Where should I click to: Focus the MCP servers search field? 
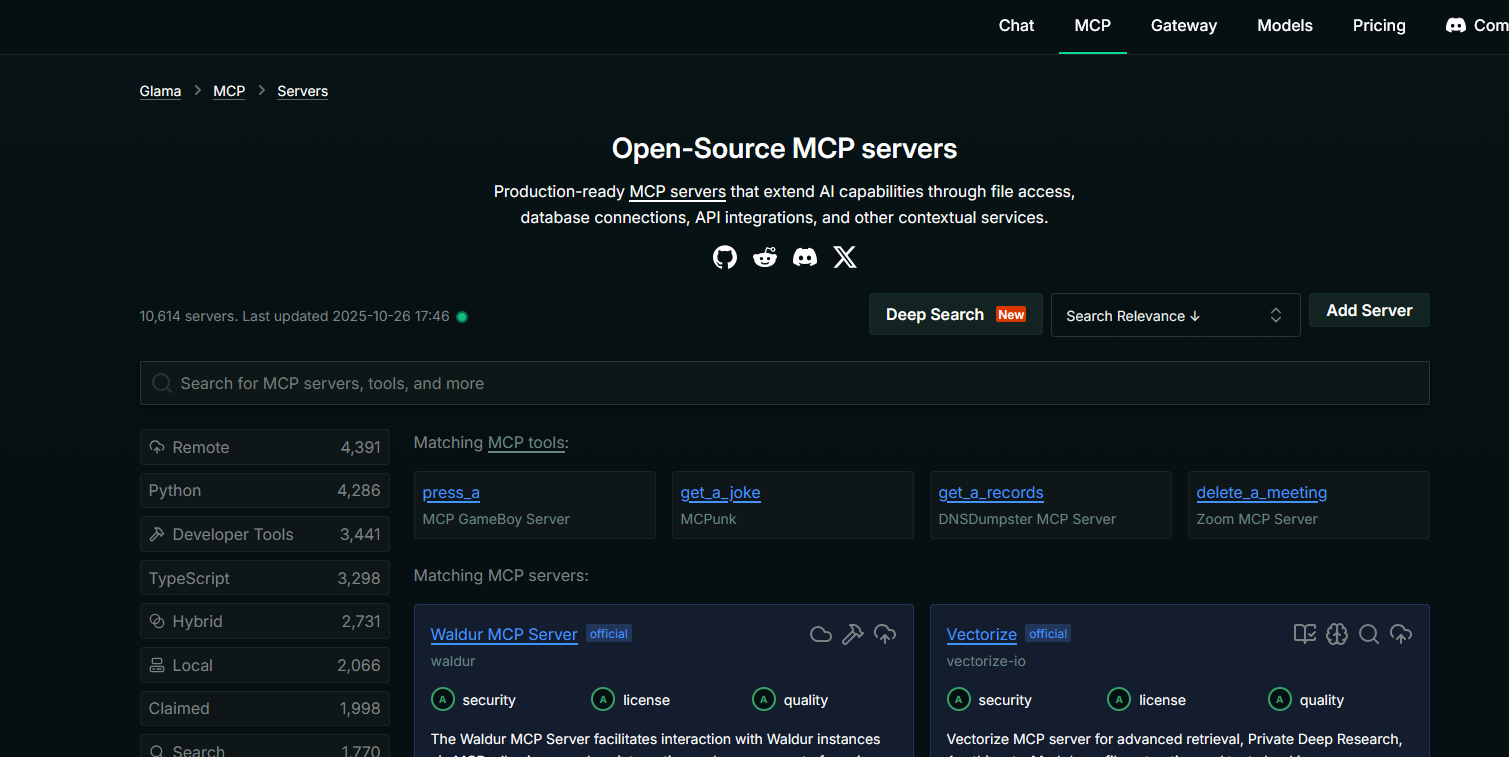[x=784, y=383]
